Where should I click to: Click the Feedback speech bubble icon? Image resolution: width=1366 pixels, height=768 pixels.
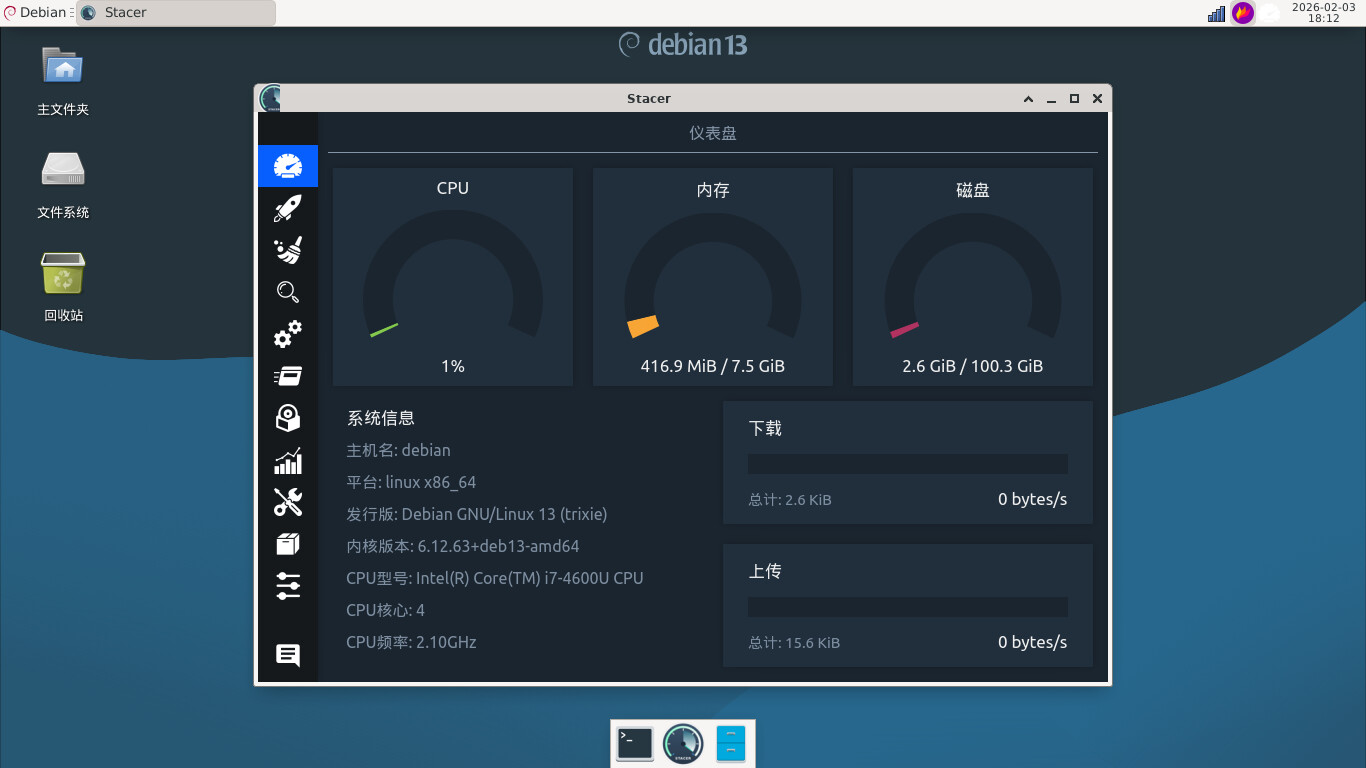[x=288, y=655]
